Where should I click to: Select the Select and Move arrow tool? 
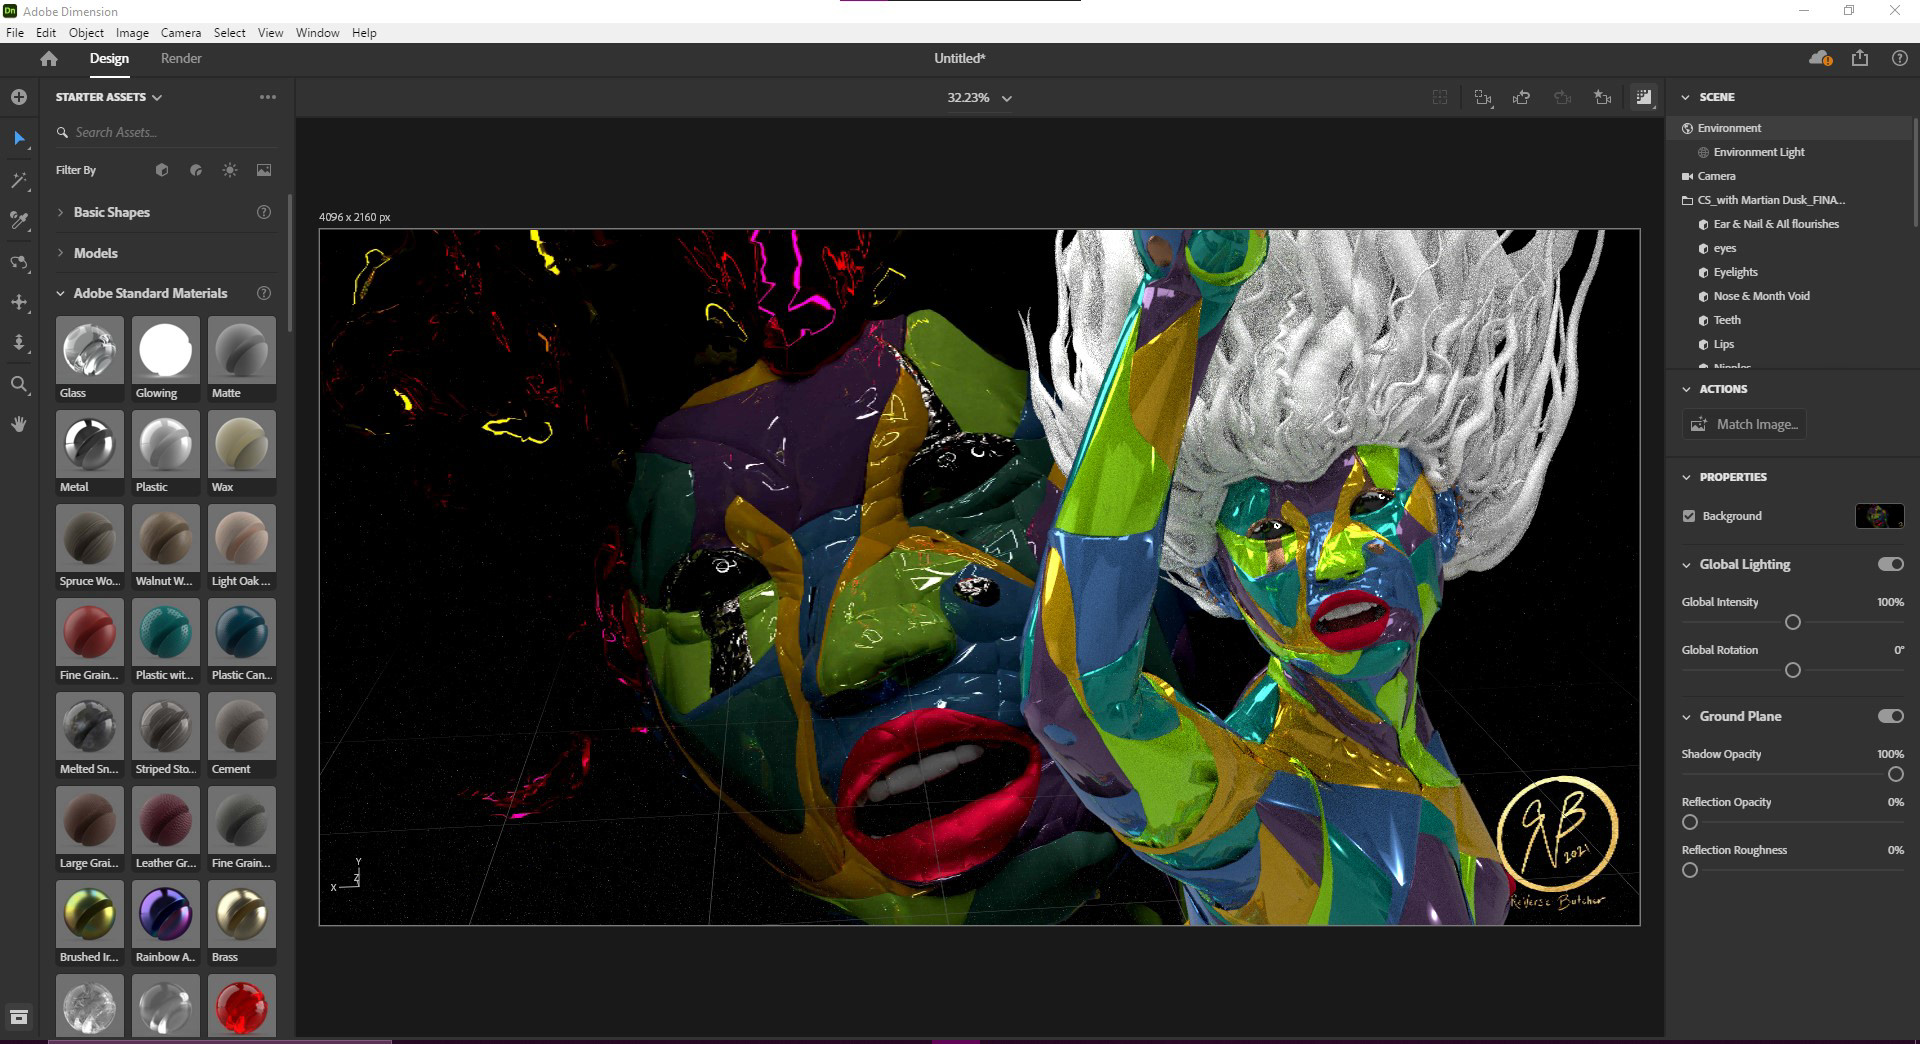coord(19,138)
